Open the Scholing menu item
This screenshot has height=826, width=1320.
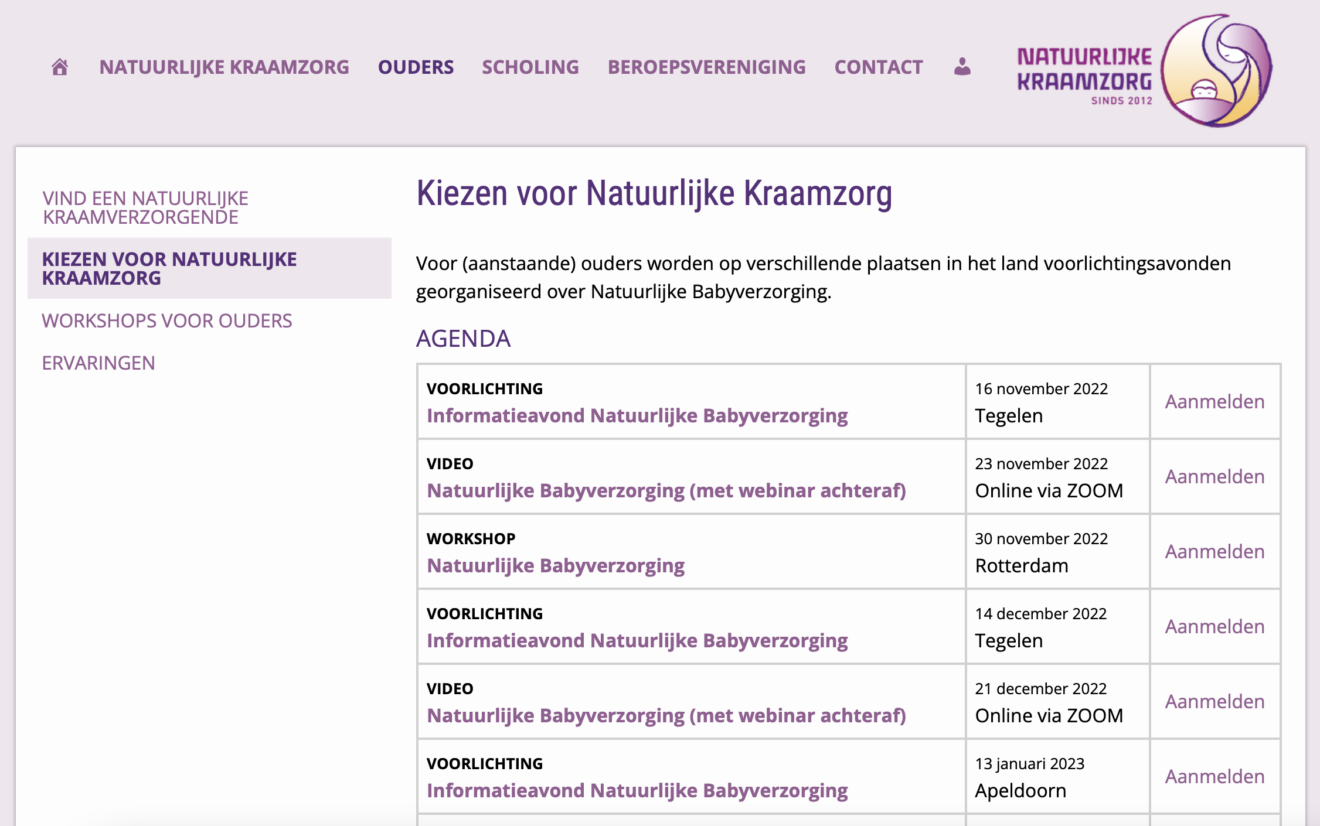coord(530,67)
